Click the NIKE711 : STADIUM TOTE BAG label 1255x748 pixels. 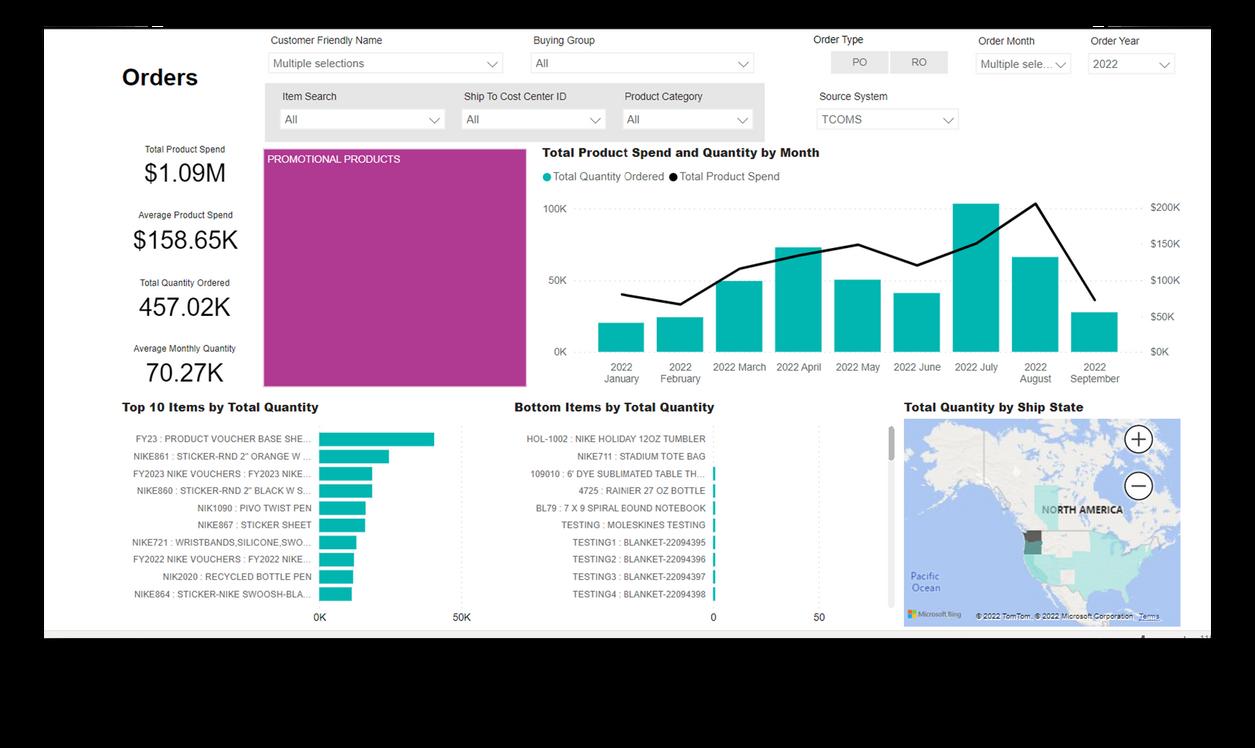641,456
